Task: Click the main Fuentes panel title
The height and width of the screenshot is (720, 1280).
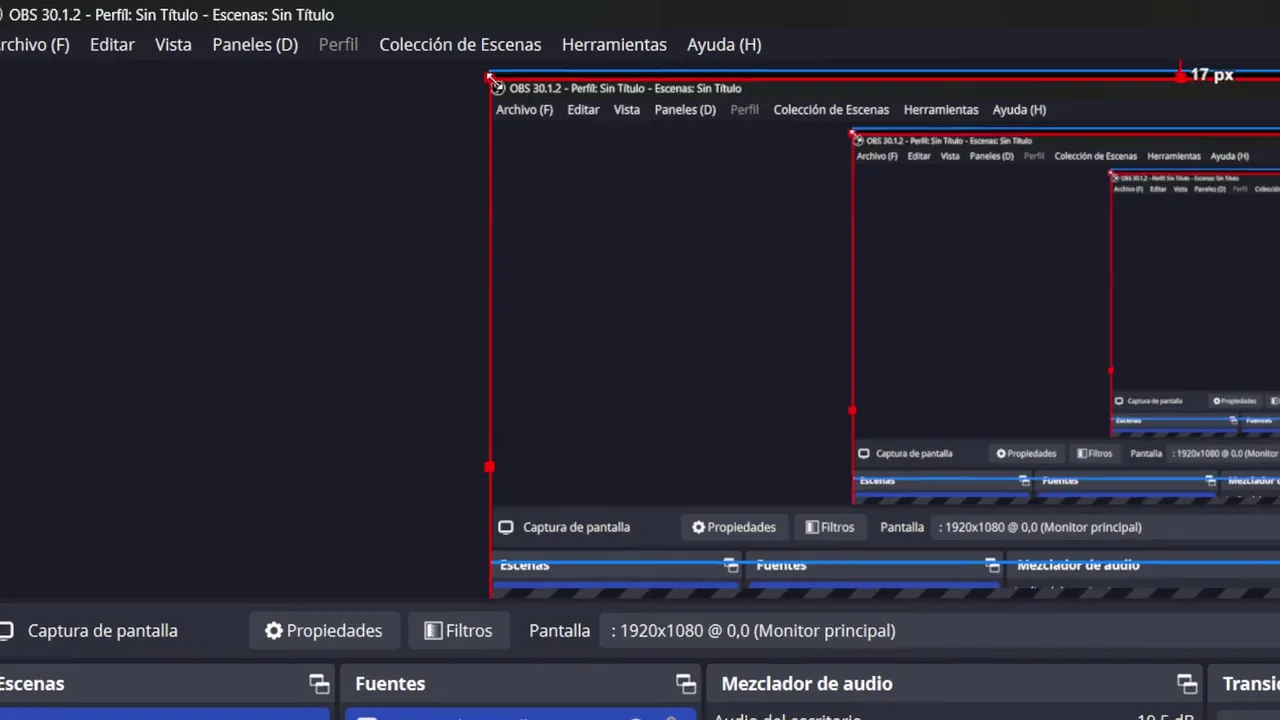Action: click(x=390, y=684)
